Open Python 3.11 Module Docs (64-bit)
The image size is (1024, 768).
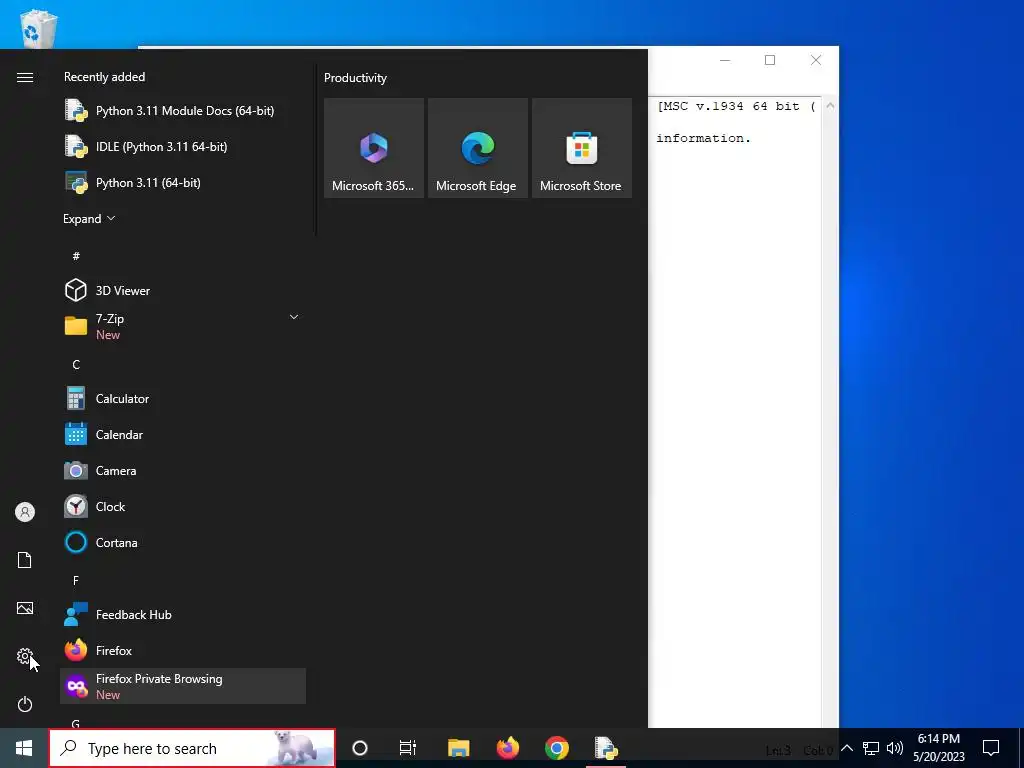coord(183,110)
